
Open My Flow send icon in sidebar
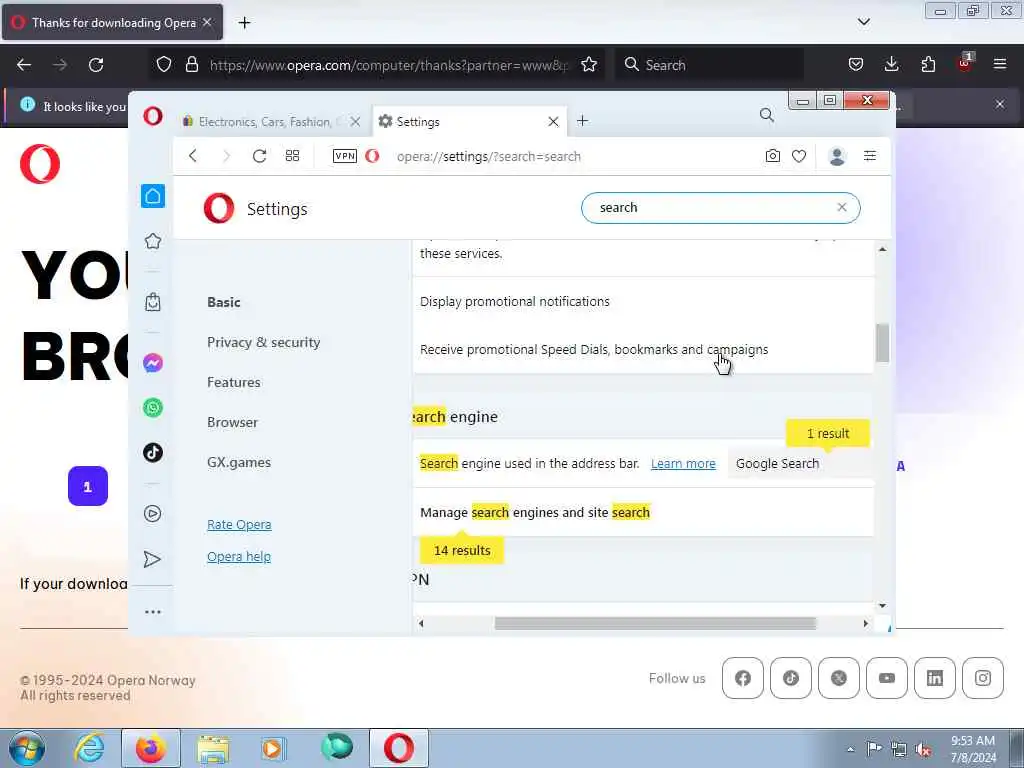pos(152,559)
